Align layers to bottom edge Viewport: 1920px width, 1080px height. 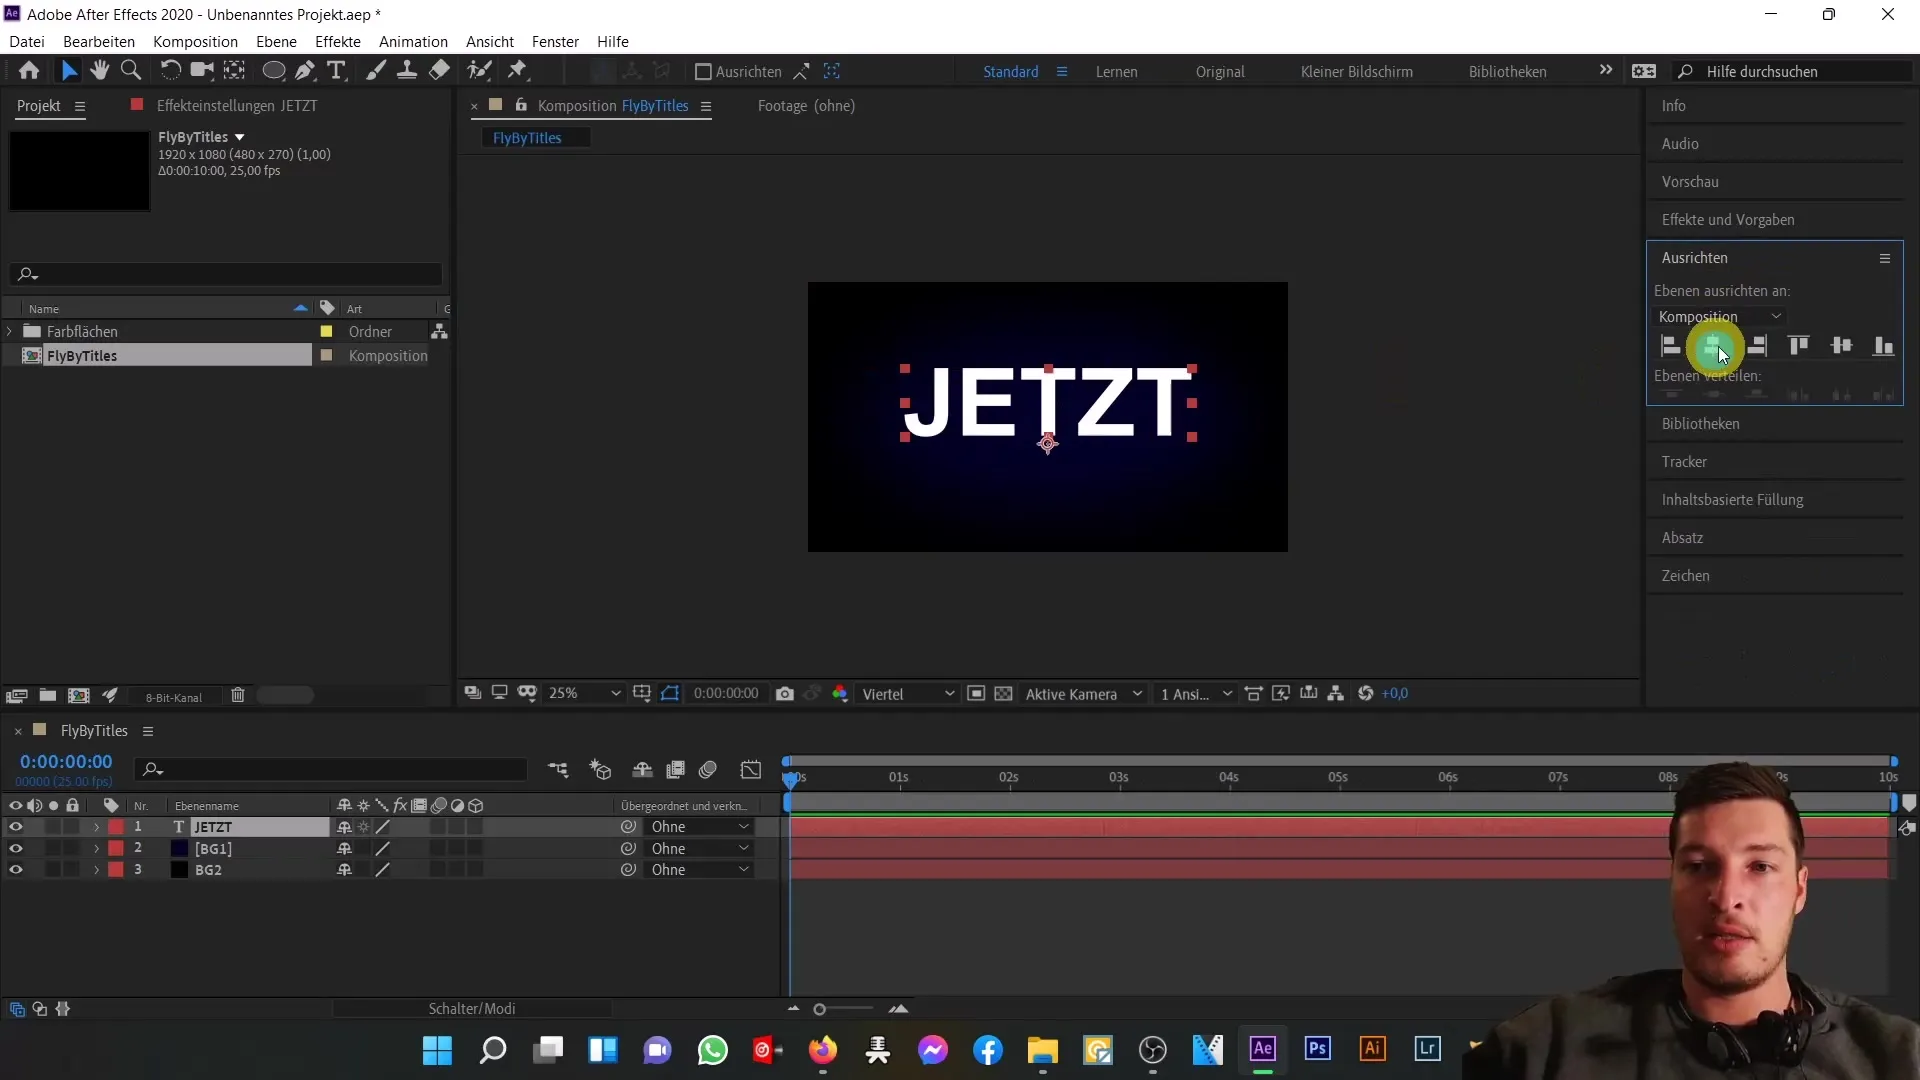tap(1883, 346)
